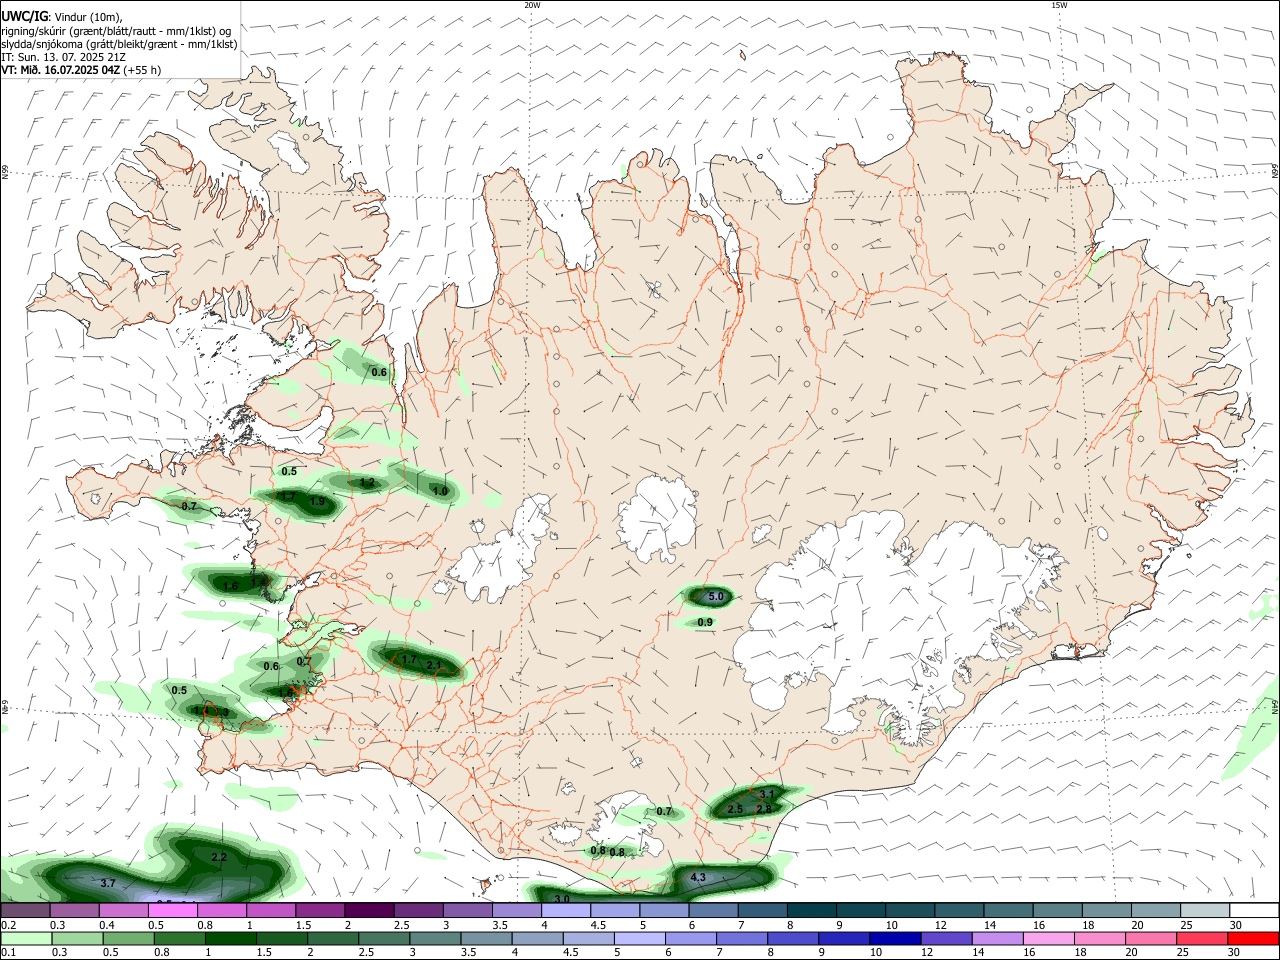
Task: Click the 4.3 rainfall value on the south coast
Action: coord(699,878)
